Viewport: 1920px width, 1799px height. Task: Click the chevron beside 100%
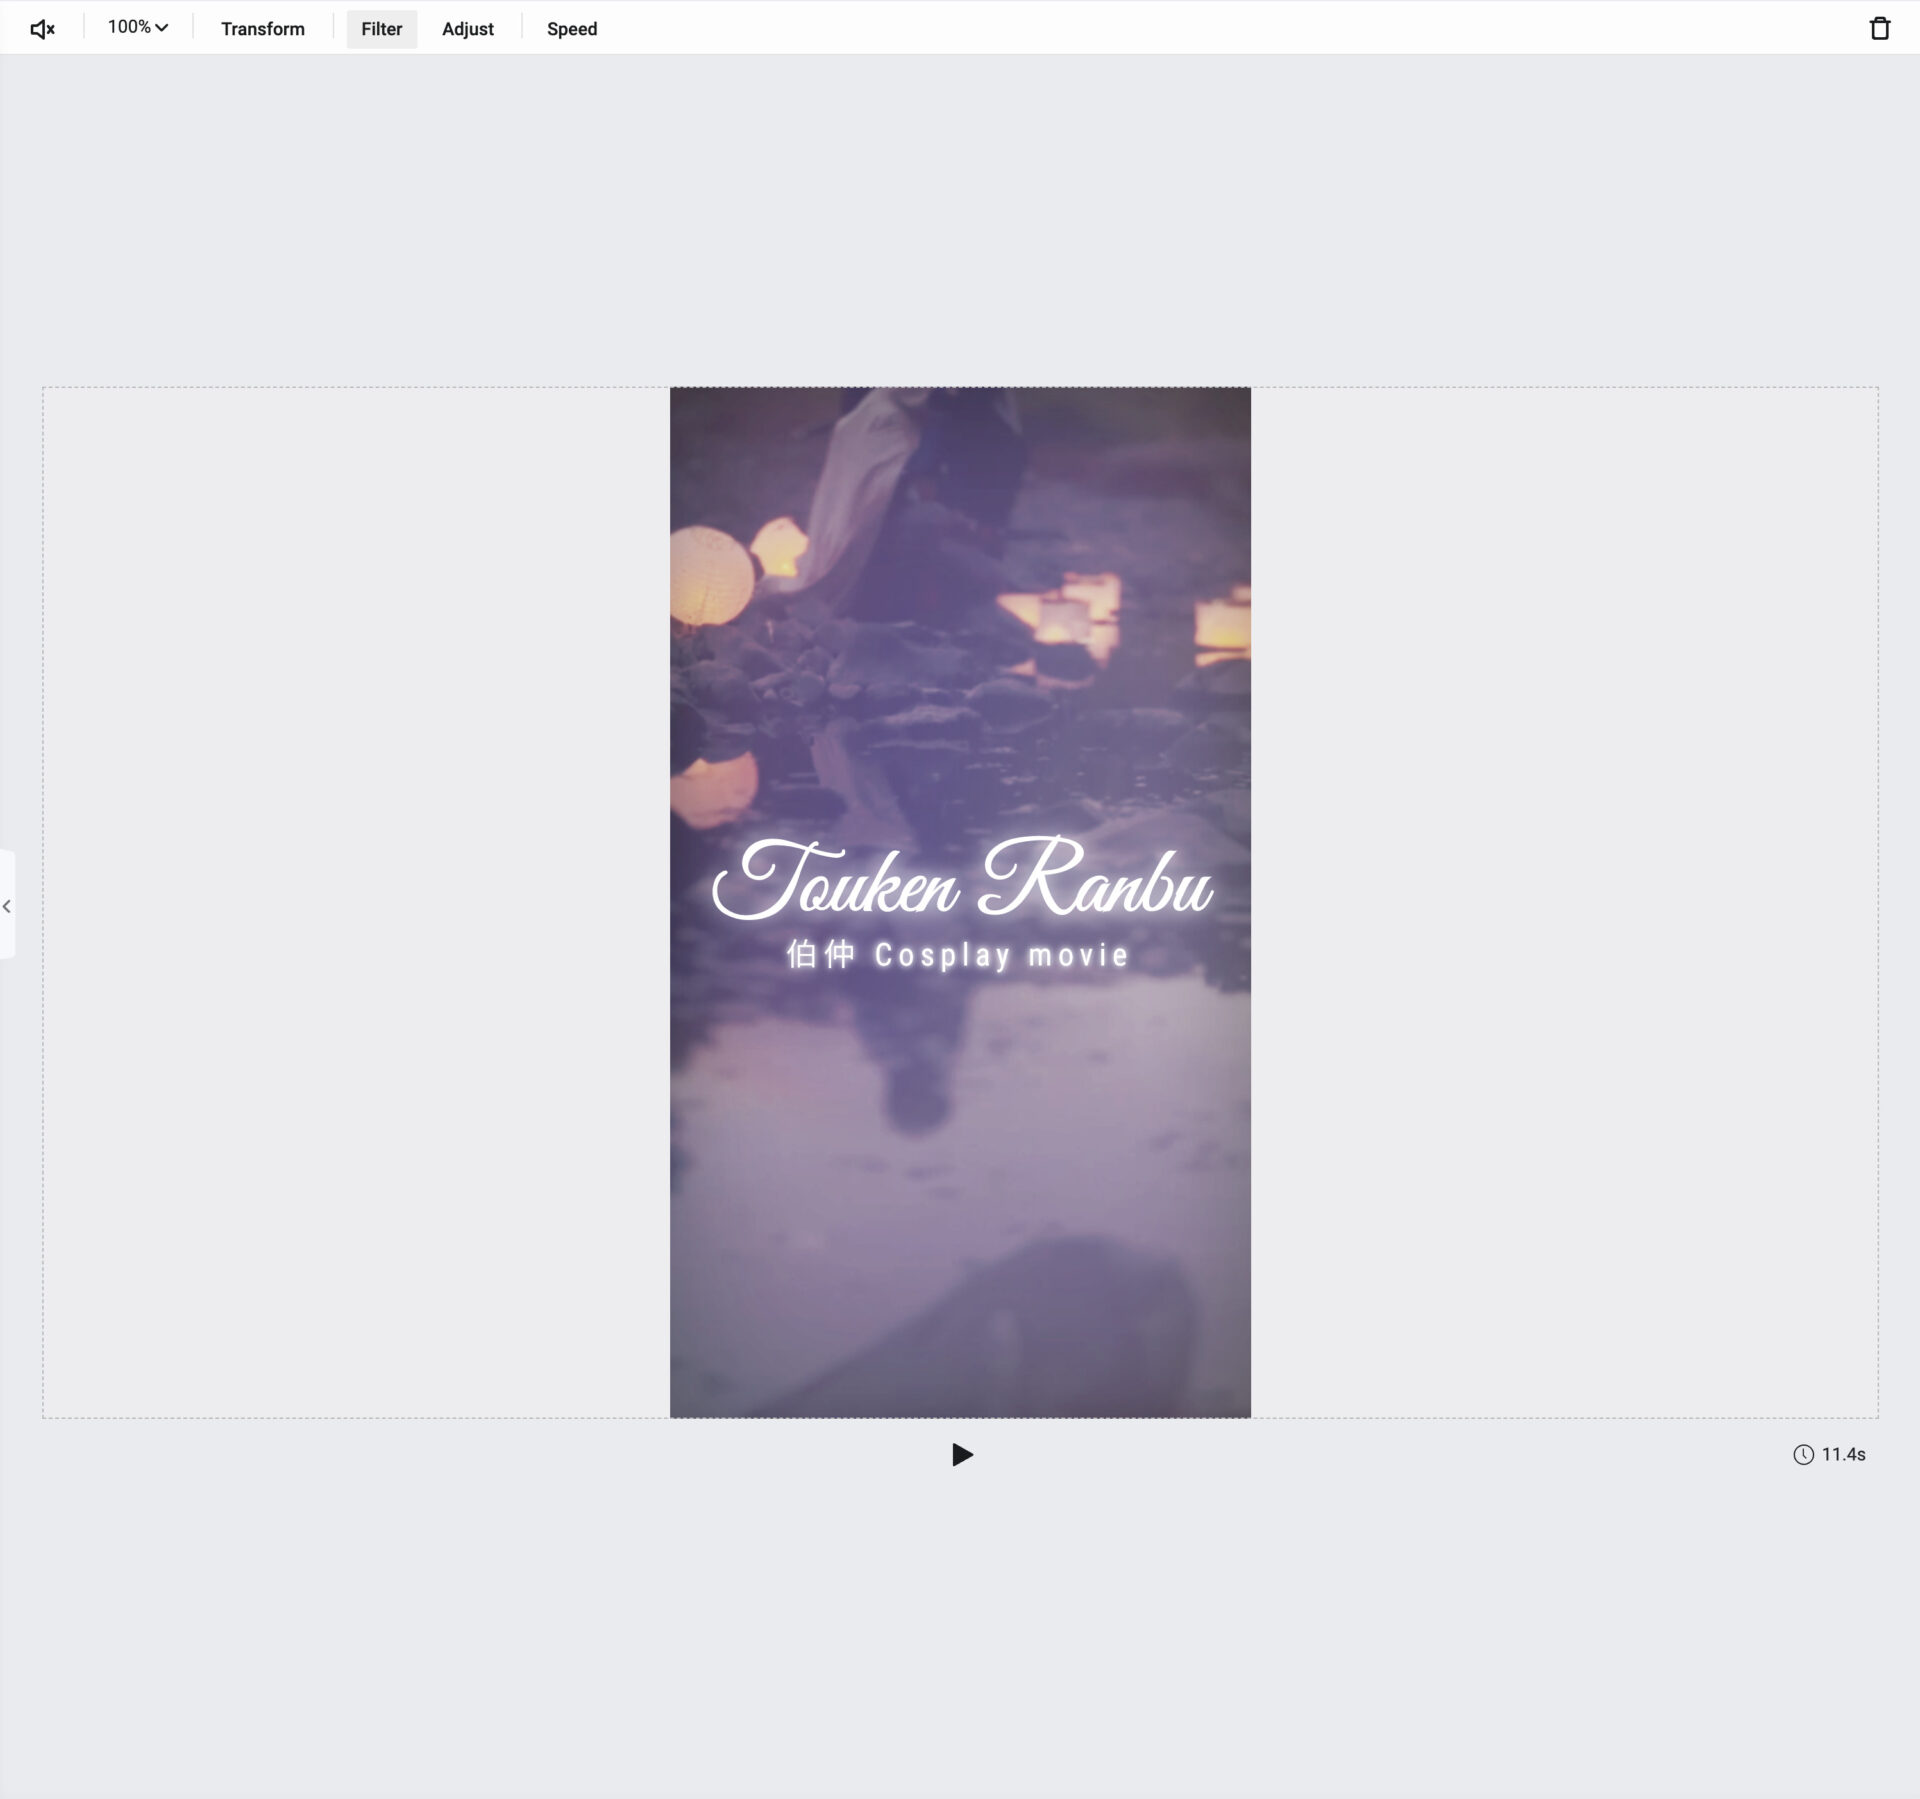pyautogui.click(x=162, y=28)
